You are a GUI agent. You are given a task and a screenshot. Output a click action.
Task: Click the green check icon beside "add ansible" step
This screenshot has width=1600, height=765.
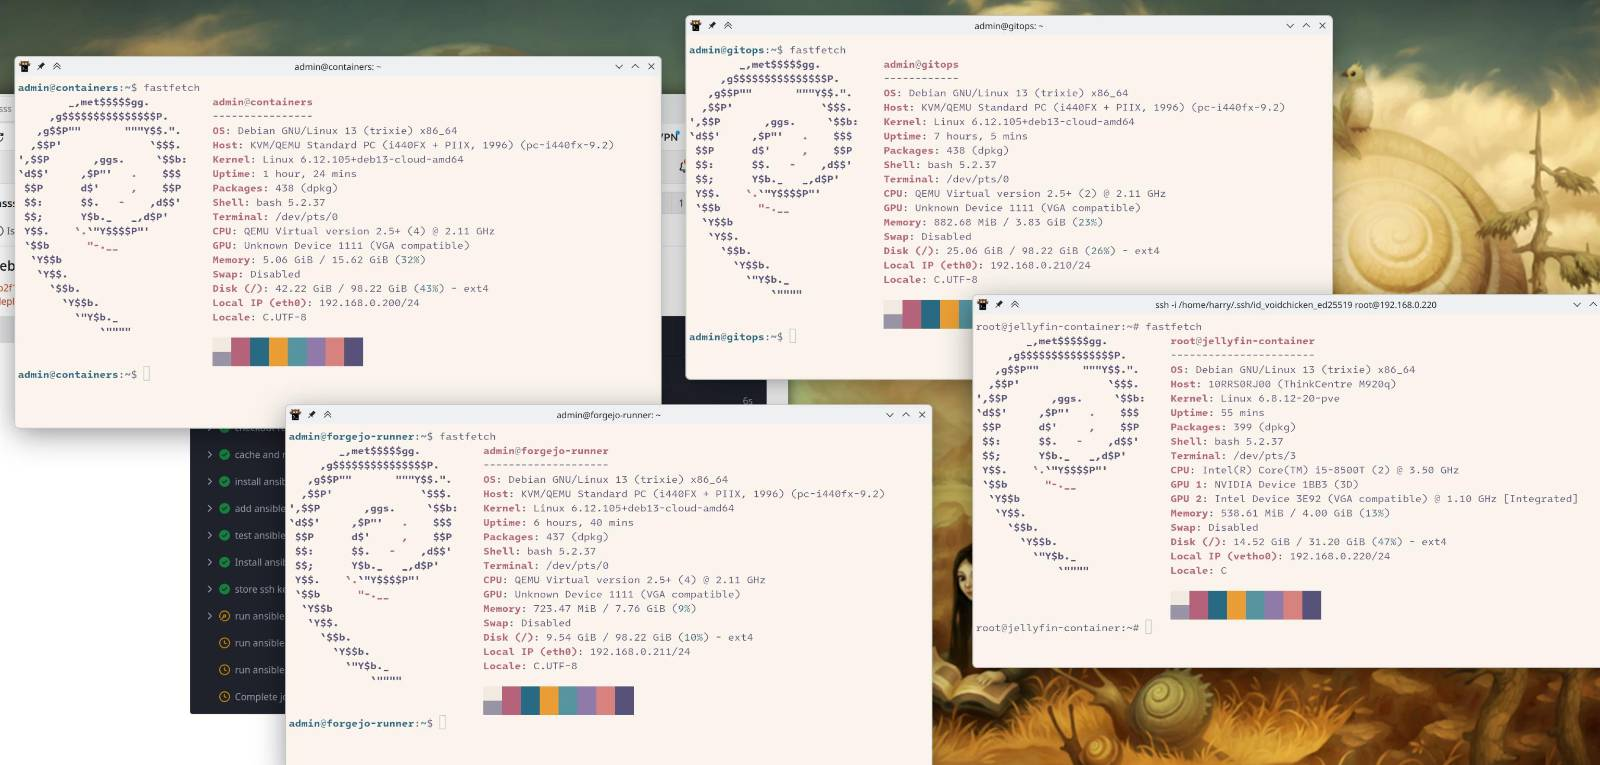(x=225, y=508)
